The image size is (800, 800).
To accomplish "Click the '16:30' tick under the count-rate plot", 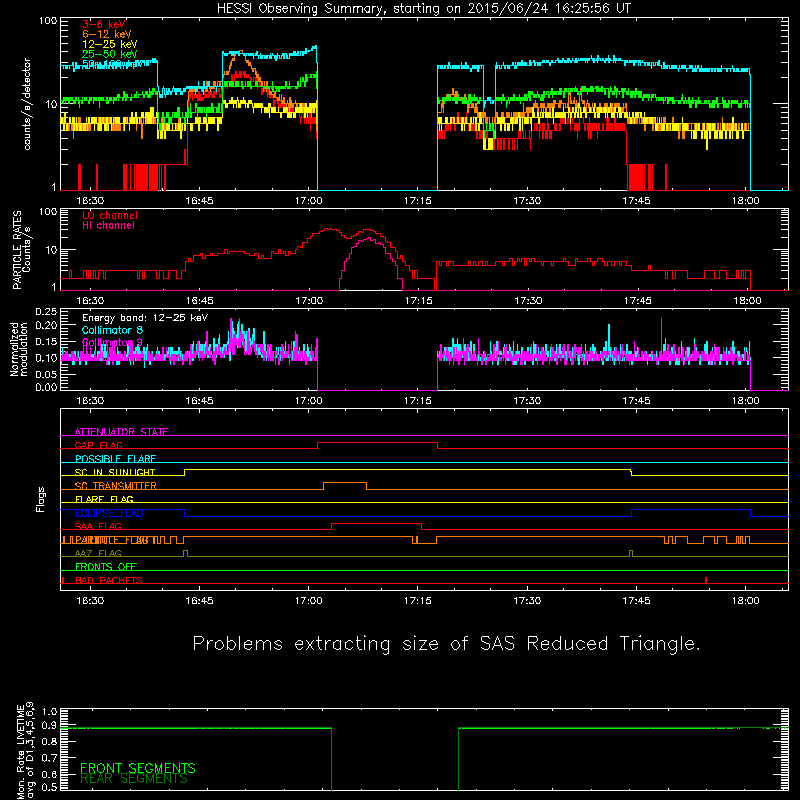I will (90, 201).
